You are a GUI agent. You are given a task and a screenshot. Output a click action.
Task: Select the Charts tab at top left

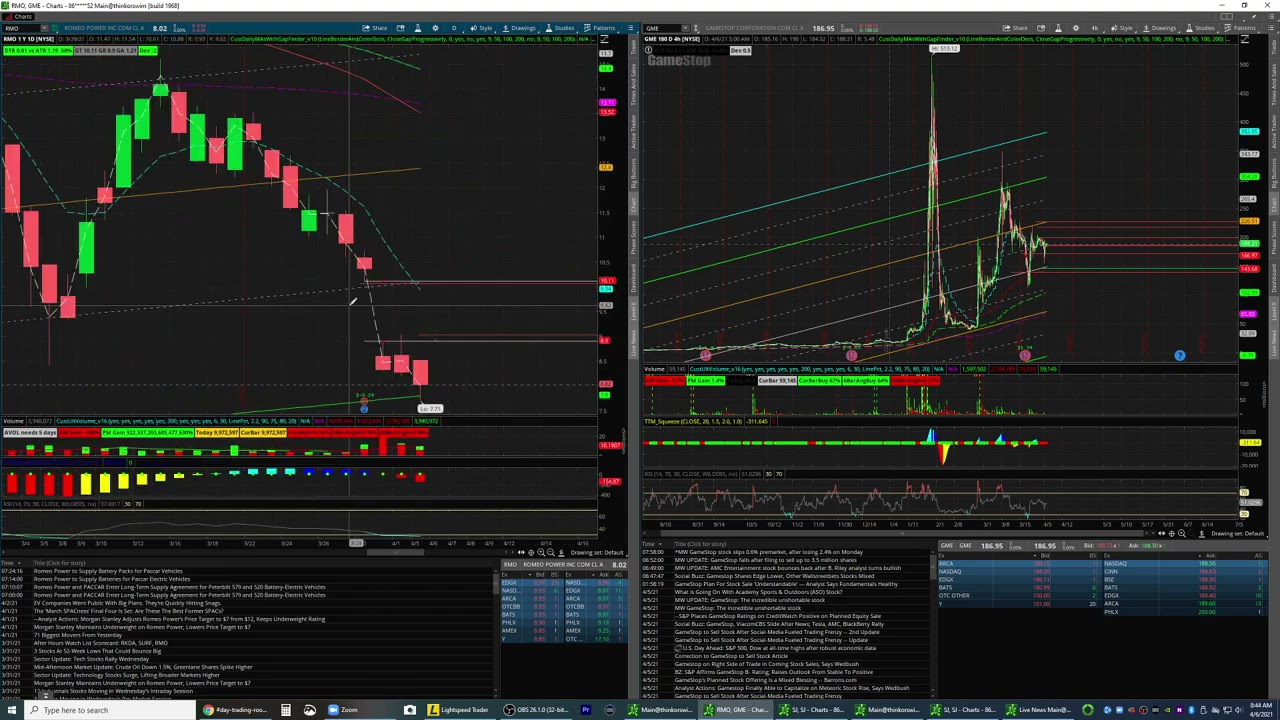[x=18, y=16]
